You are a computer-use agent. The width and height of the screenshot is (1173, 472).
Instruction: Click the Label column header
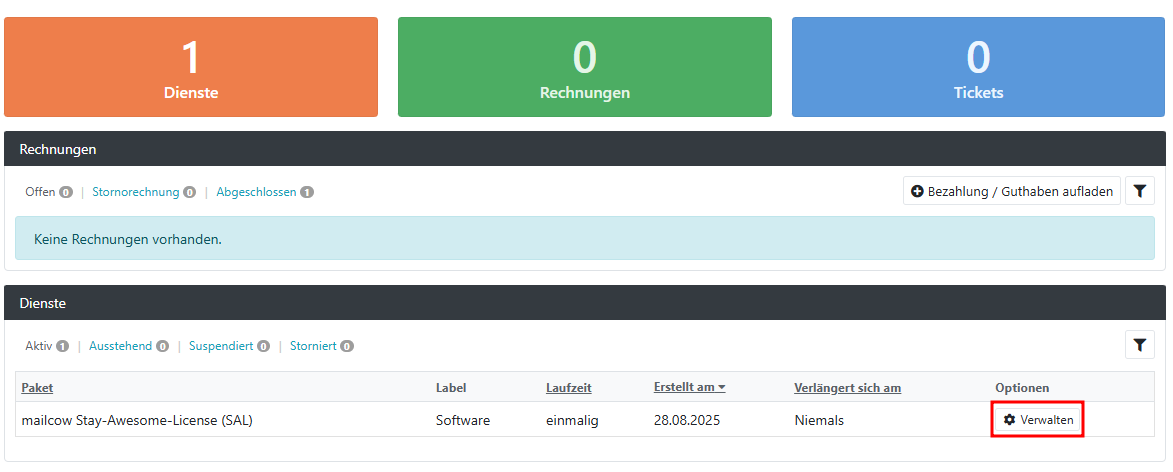pos(450,387)
